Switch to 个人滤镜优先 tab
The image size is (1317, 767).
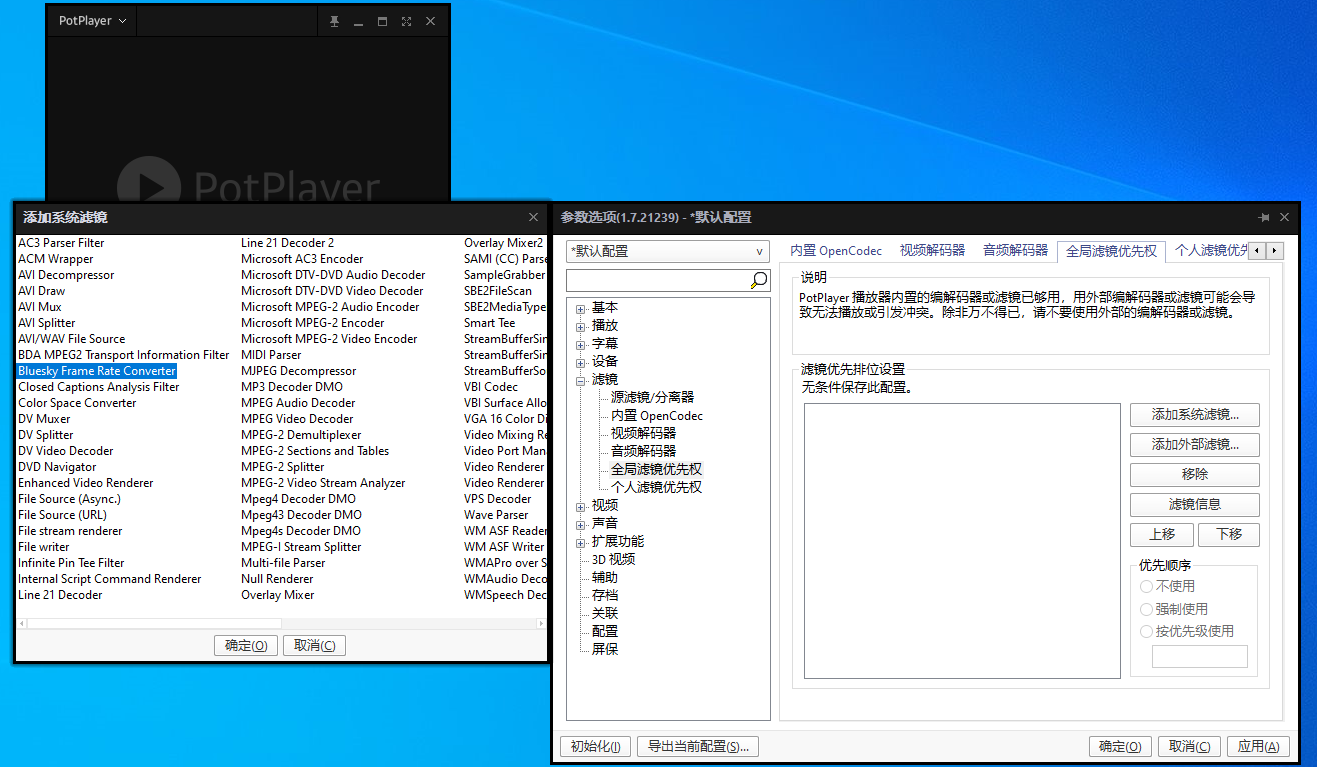pyautogui.click(x=1208, y=251)
